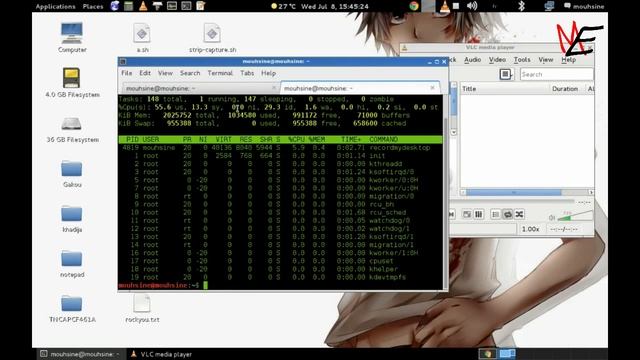640x360 pixels.
Task: Click the Bluetooth icon in top panel
Action: pyautogui.click(x=521, y=6)
